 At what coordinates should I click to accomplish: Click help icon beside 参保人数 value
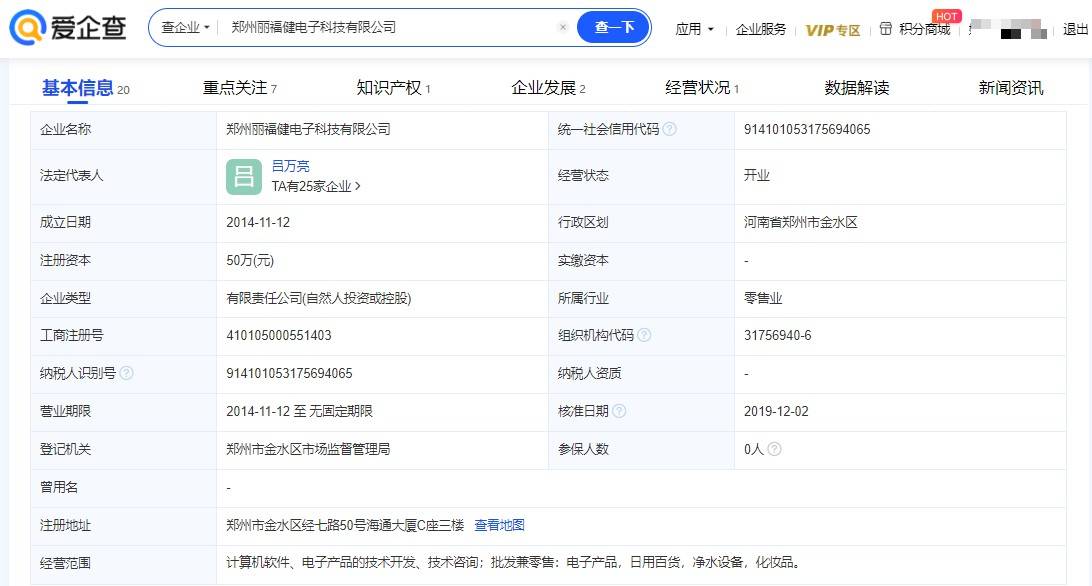point(774,449)
